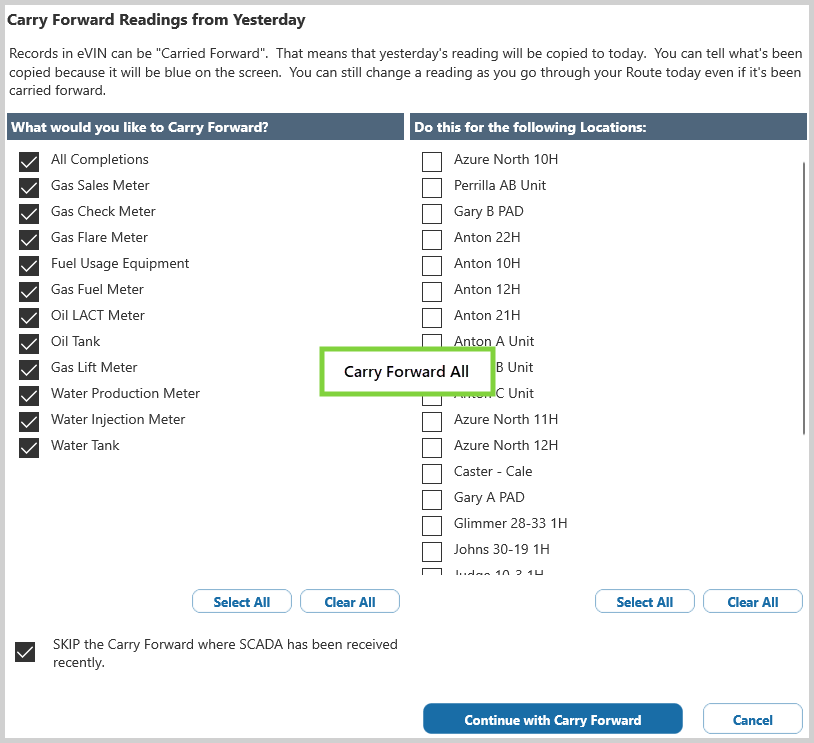Screen dimensions: 814x743
Task: Check the Gary B PAD location
Action: pyautogui.click(x=432, y=213)
